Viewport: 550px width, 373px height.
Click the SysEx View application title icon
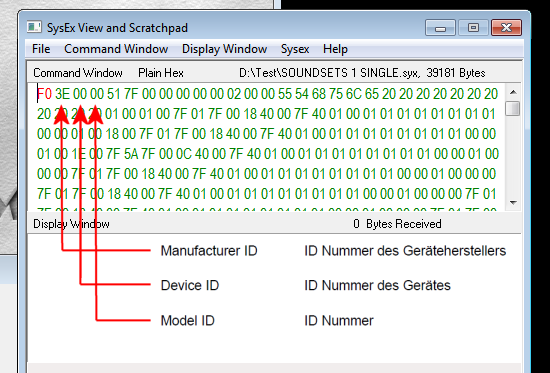pos(34,27)
